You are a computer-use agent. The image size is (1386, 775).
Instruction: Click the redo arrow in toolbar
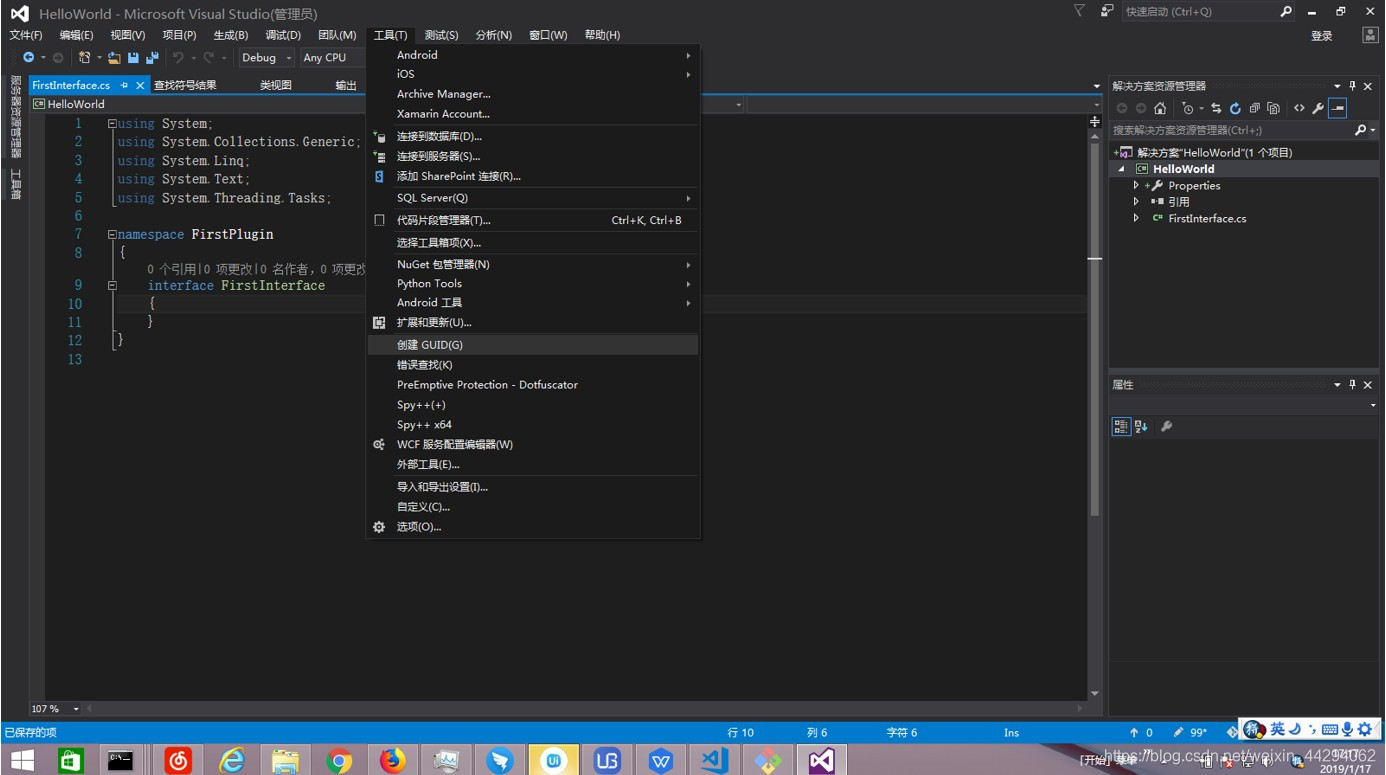(208, 58)
